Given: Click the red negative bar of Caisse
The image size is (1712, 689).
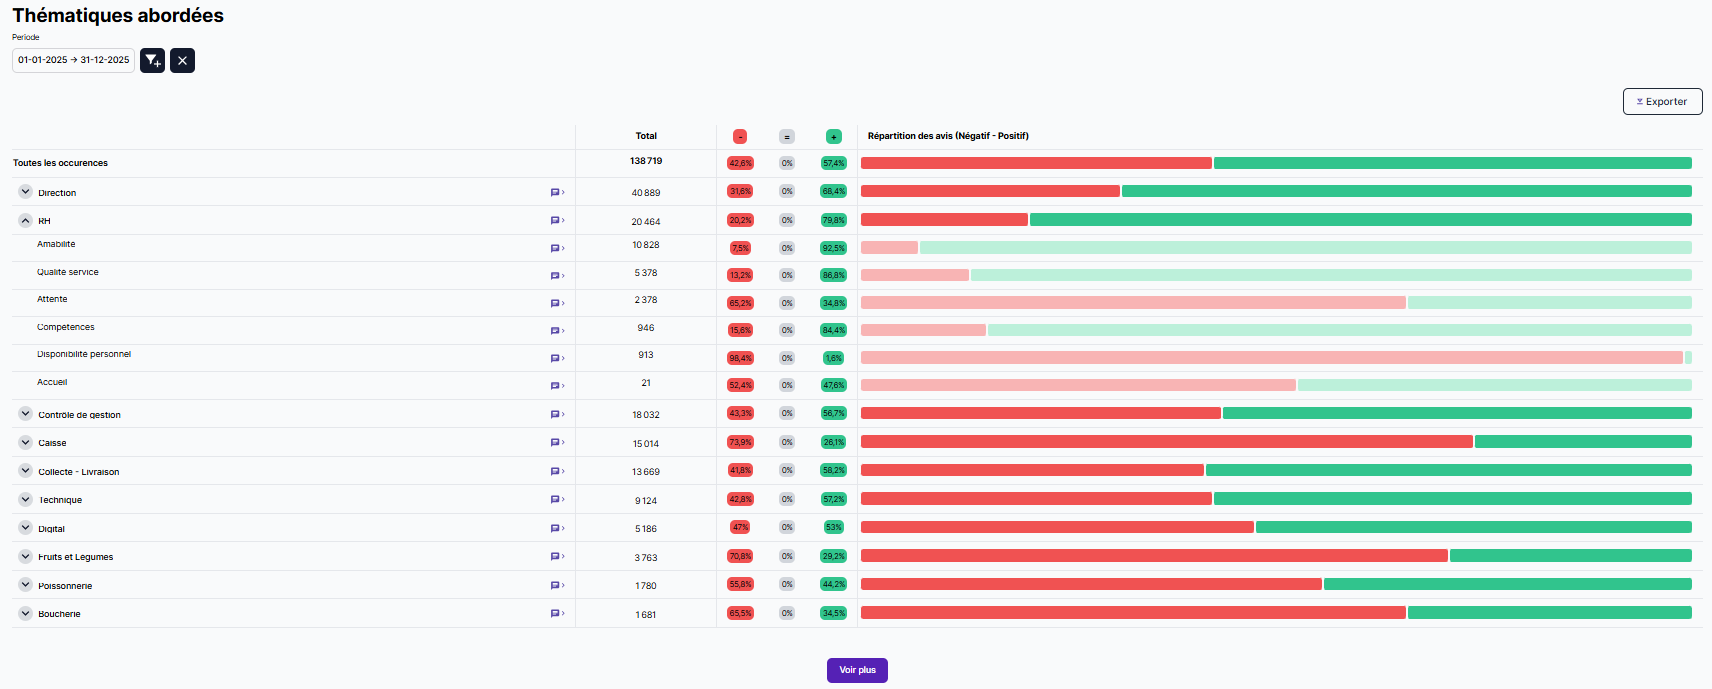Looking at the screenshot, I should [1166, 442].
